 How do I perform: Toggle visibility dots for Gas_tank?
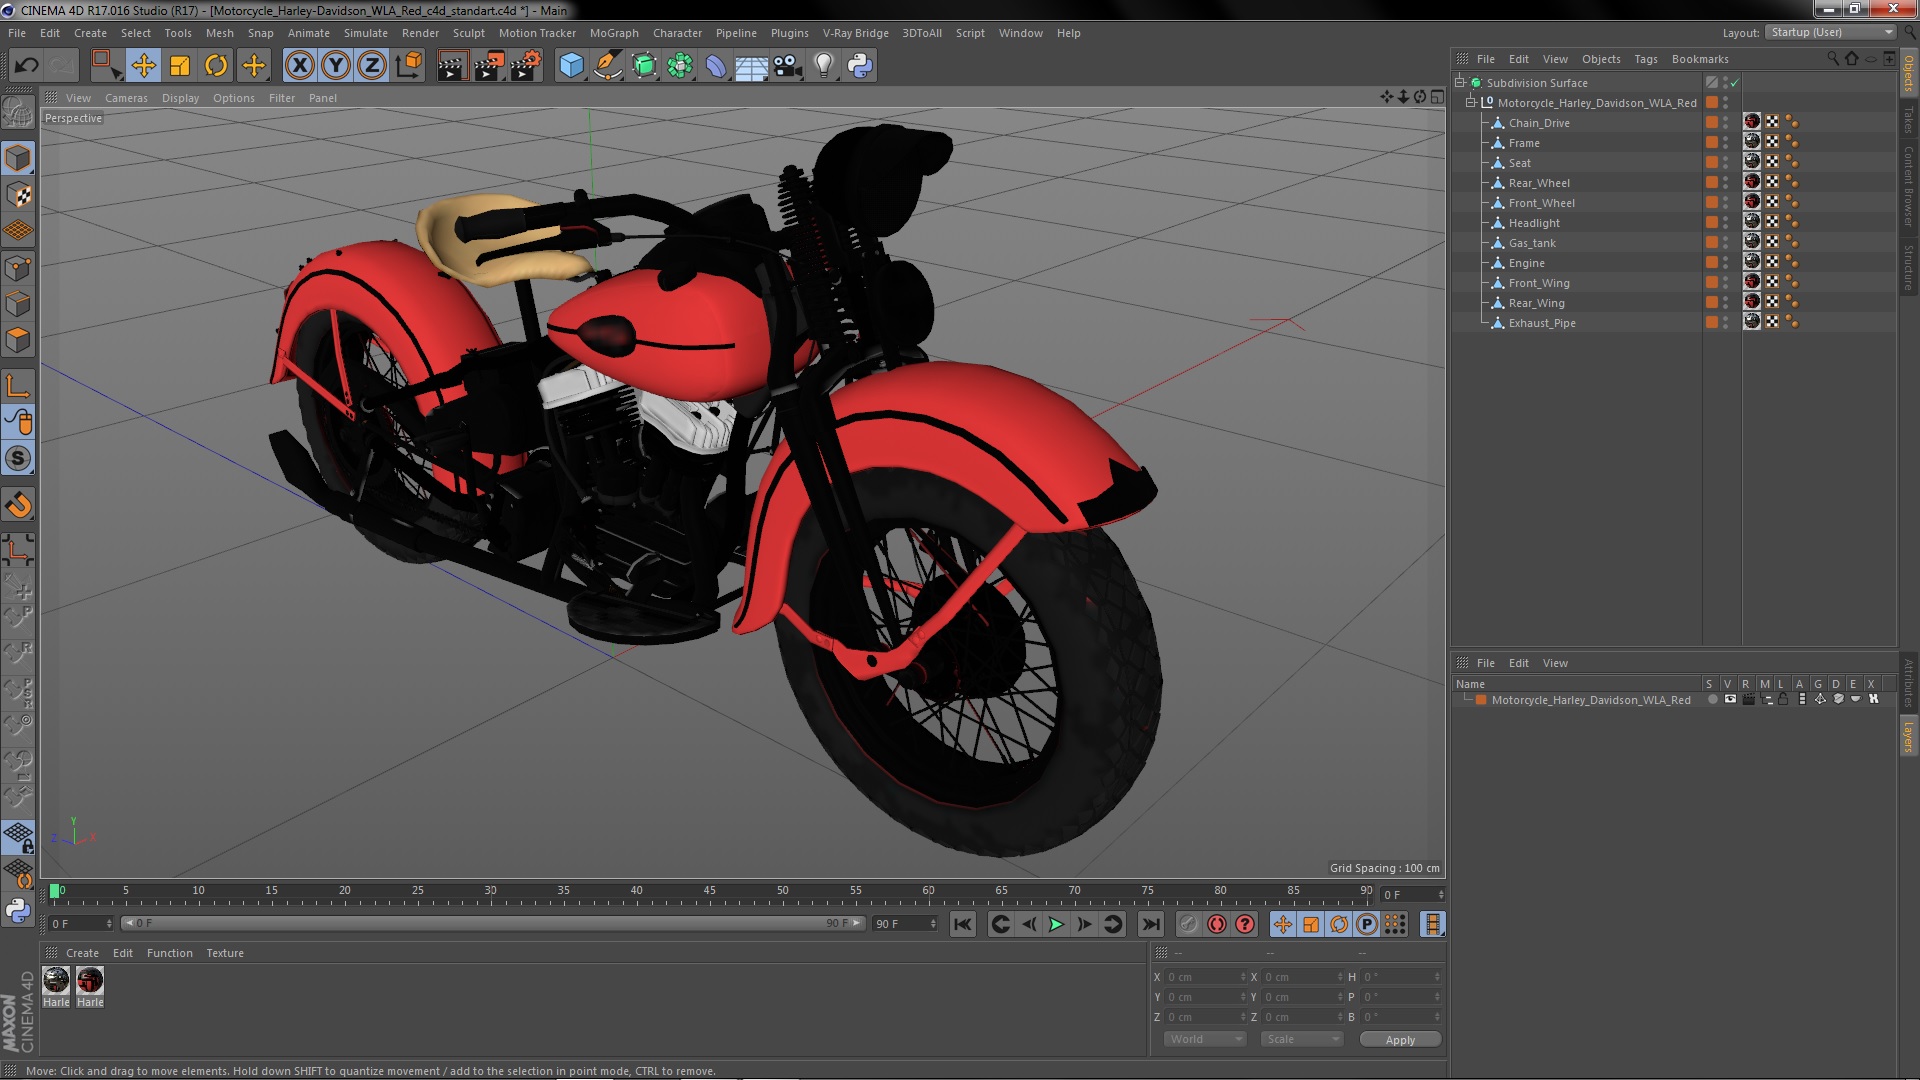tap(1725, 243)
